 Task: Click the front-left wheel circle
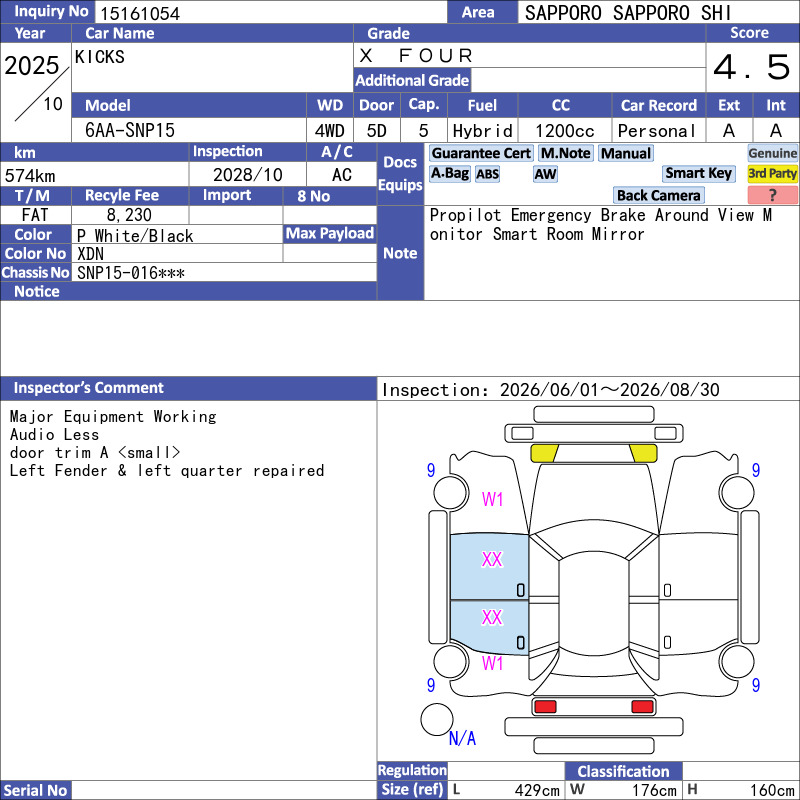pos(451,492)
